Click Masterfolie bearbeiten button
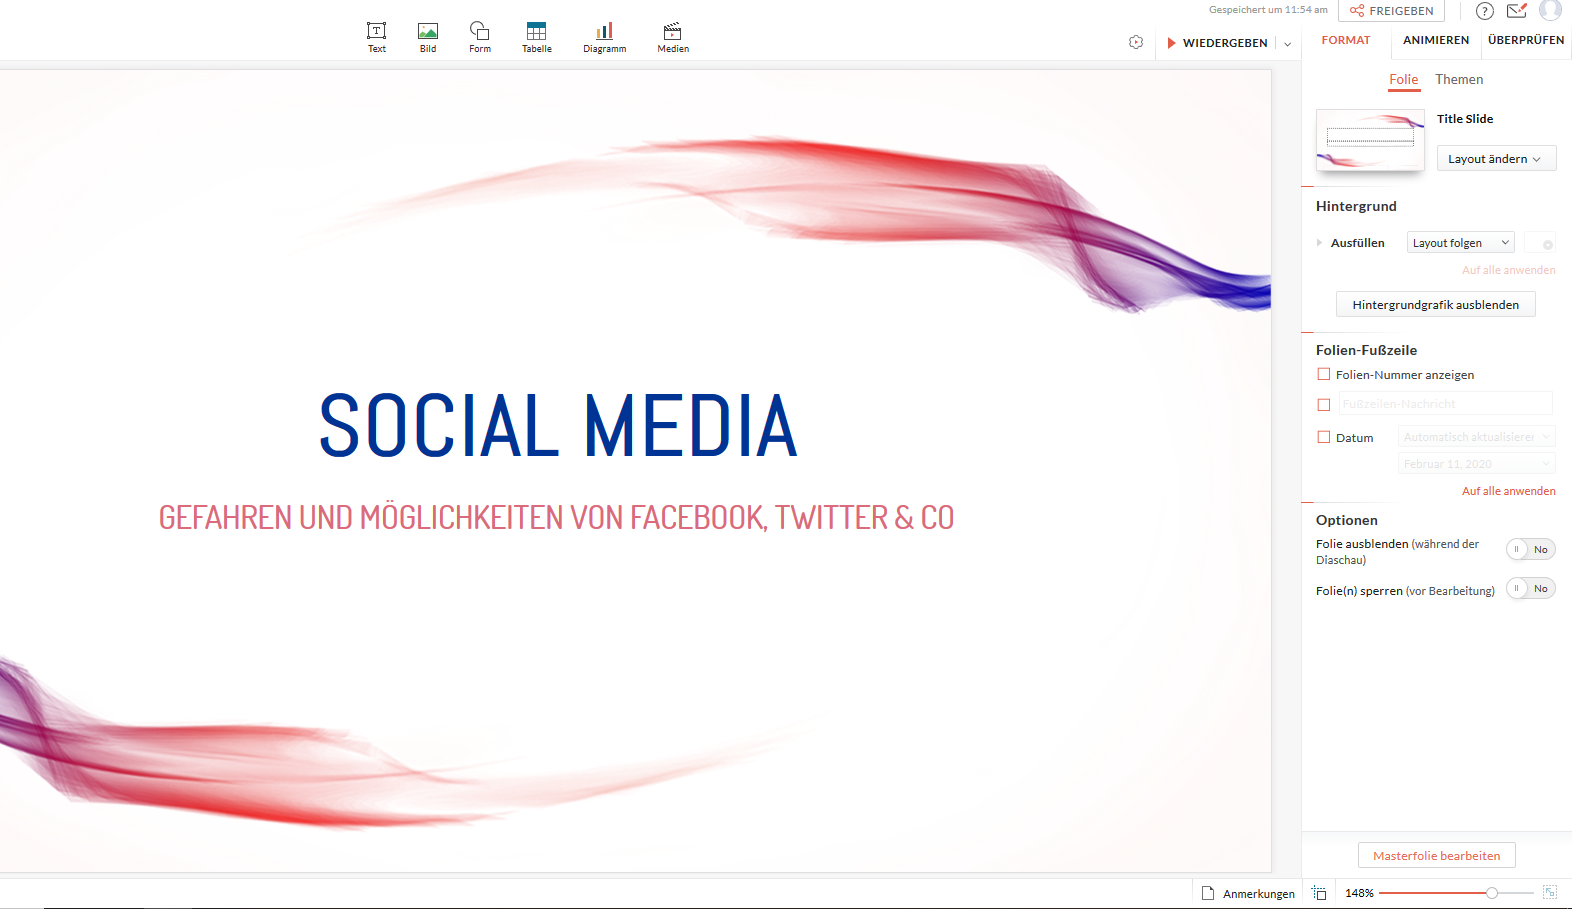1572x909 pixels. coord(1436,856)
